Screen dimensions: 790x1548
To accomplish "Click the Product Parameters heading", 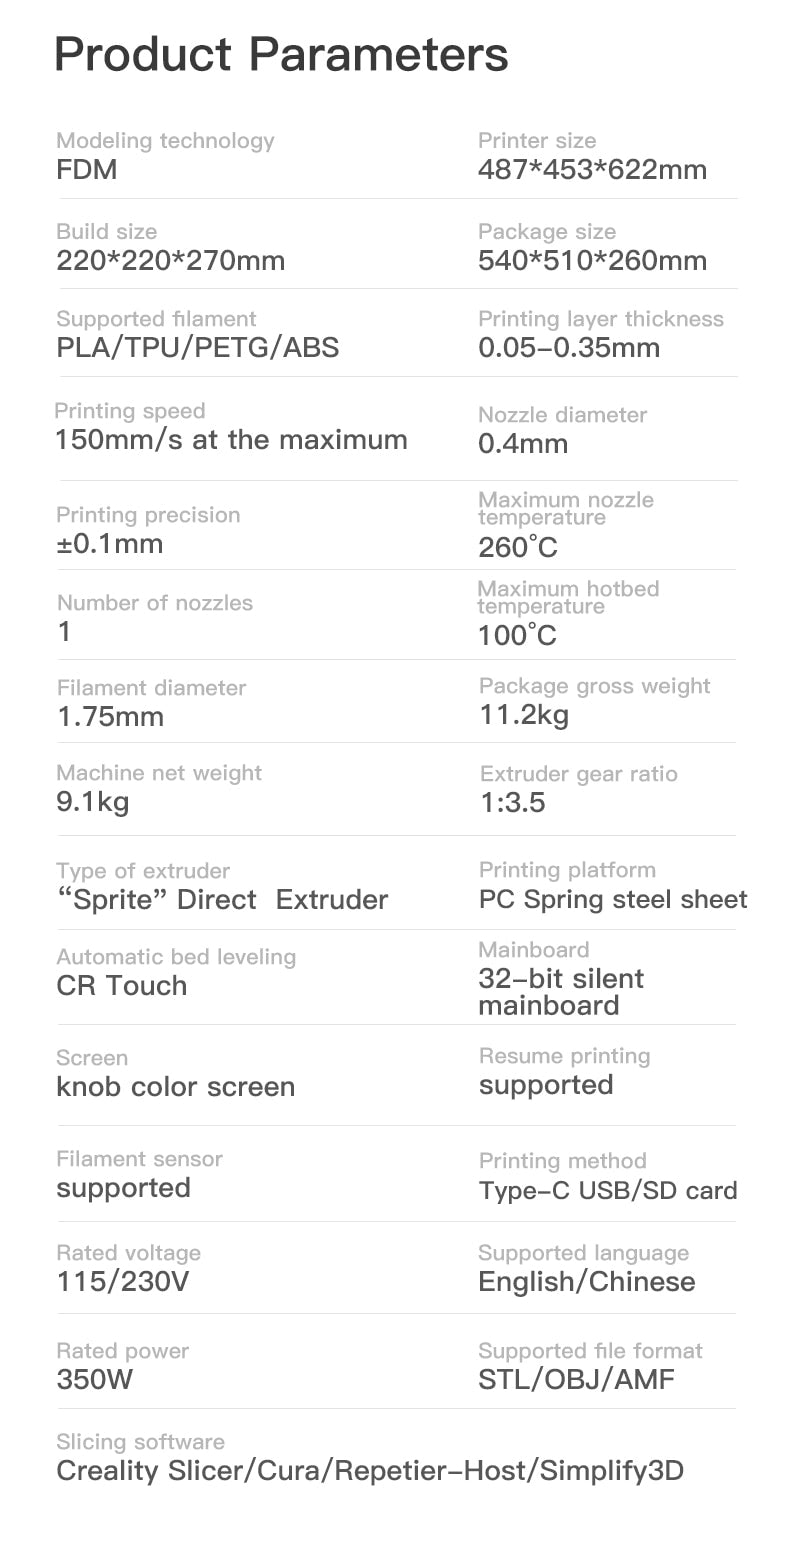I will point(281,54).
